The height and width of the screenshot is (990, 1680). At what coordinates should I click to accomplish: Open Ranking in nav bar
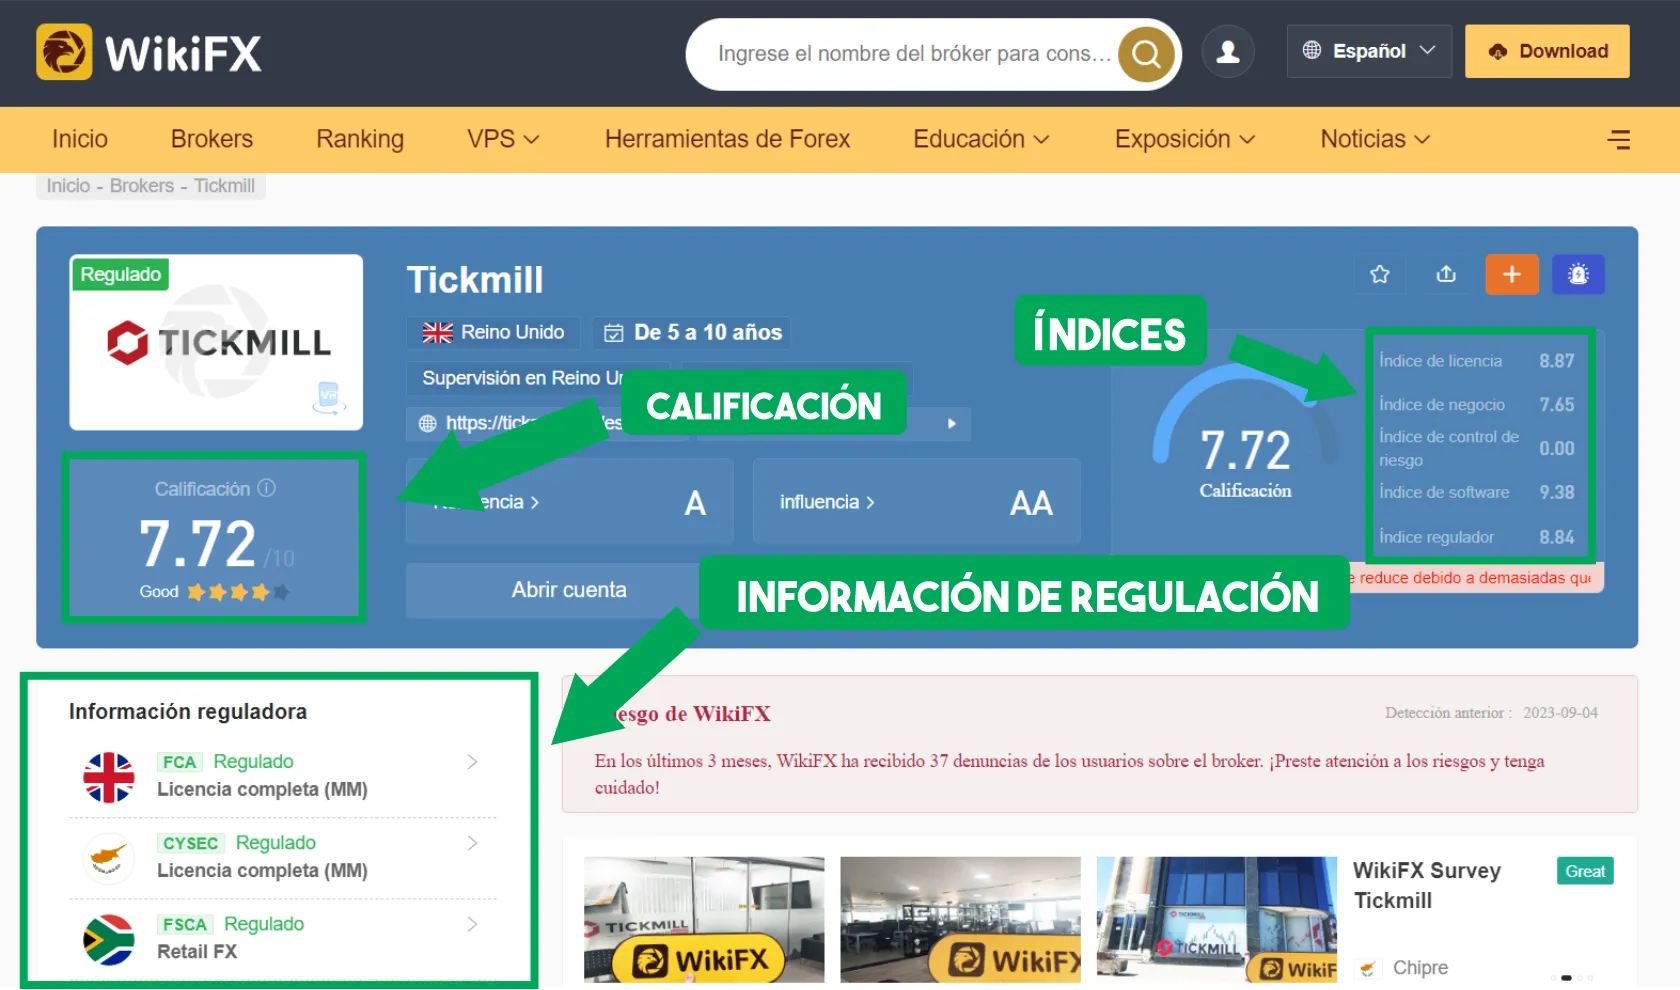tap(360, 139)
